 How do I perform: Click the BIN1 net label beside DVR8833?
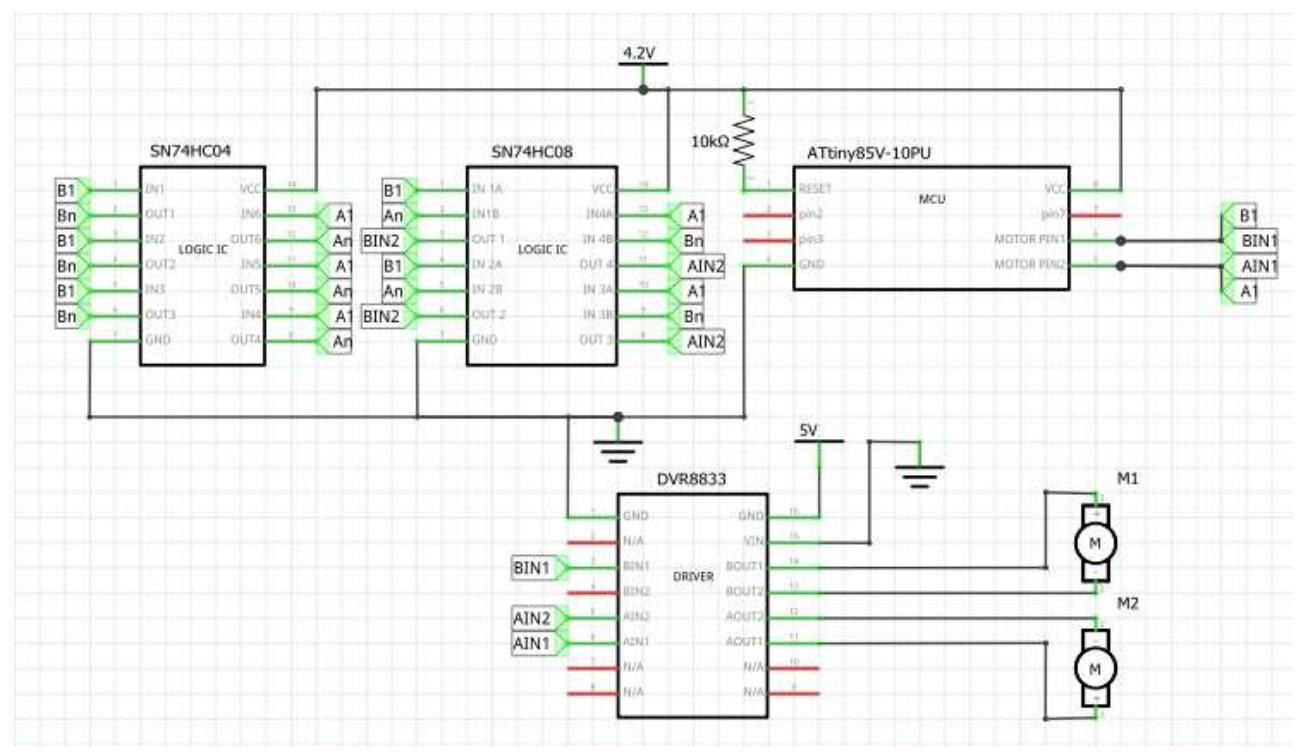pyautogui.click(x=539, y=567)
